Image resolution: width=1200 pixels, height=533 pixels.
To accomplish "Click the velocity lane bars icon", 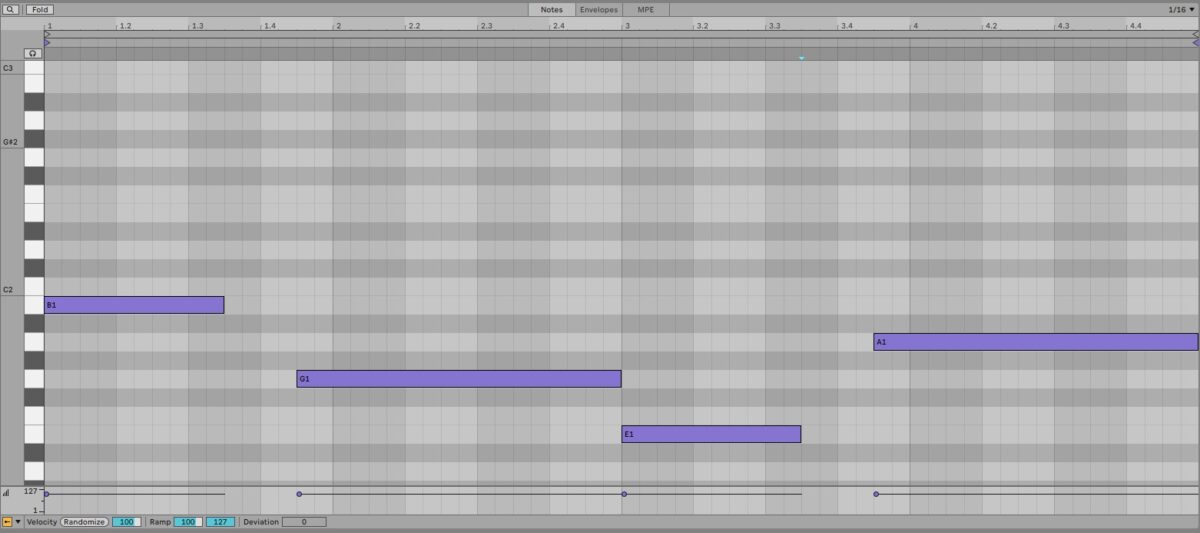I will (x=6, y=492).
